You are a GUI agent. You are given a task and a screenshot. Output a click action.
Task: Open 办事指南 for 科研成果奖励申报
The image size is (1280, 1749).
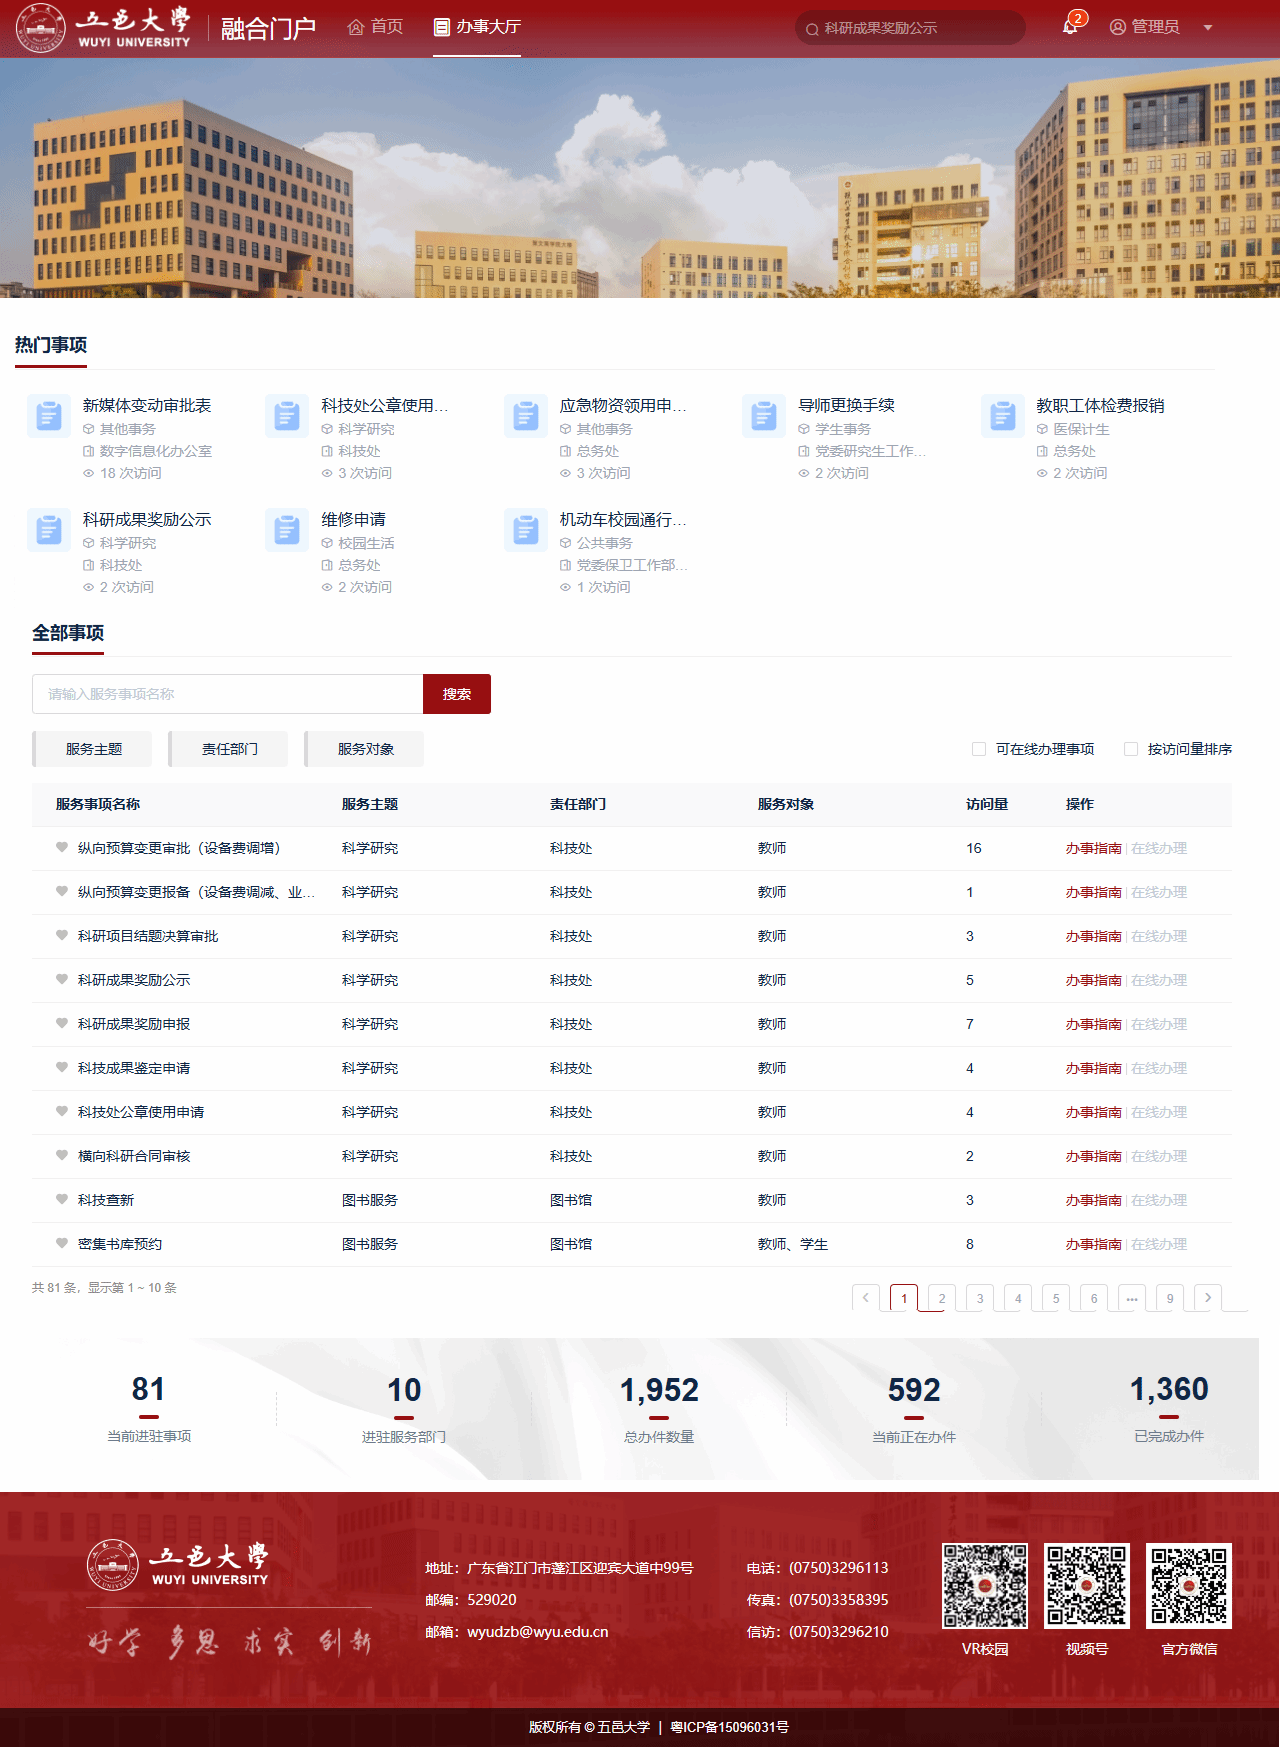point(1093,1024)
